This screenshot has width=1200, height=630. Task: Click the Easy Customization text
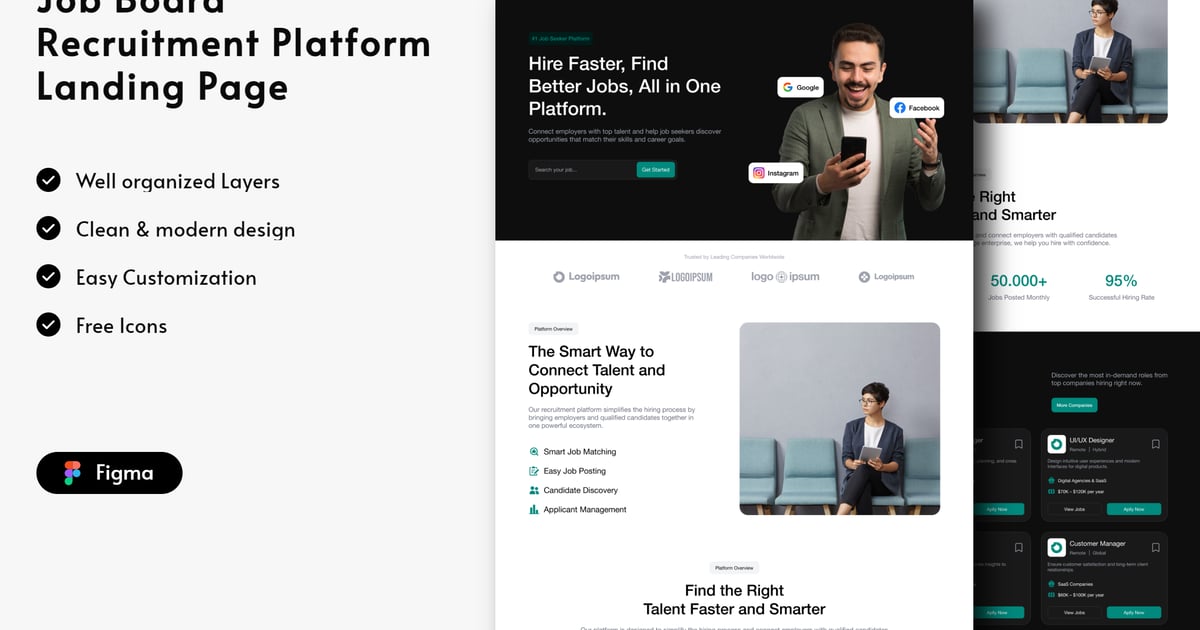[166, 277]
